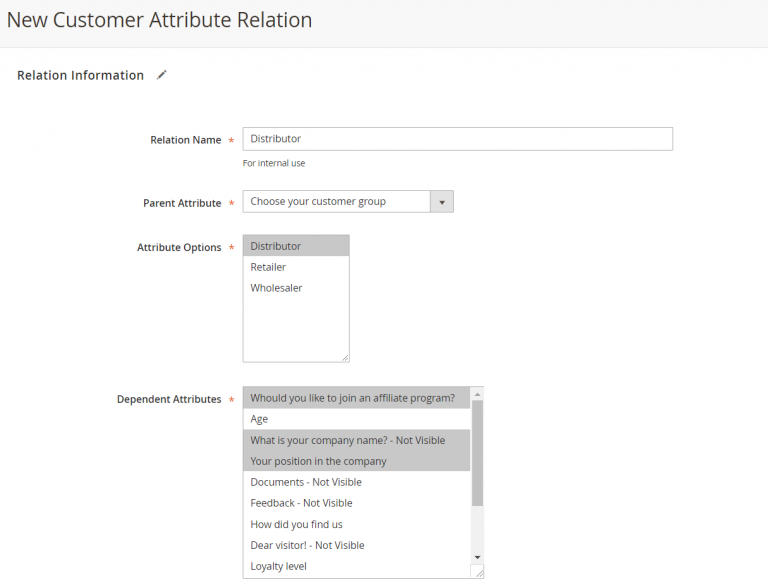Click the Dependent Attributes scrollbar thumb
This screenshot has width=768, height=585.
pyautogui.click(x=477, y=450)
